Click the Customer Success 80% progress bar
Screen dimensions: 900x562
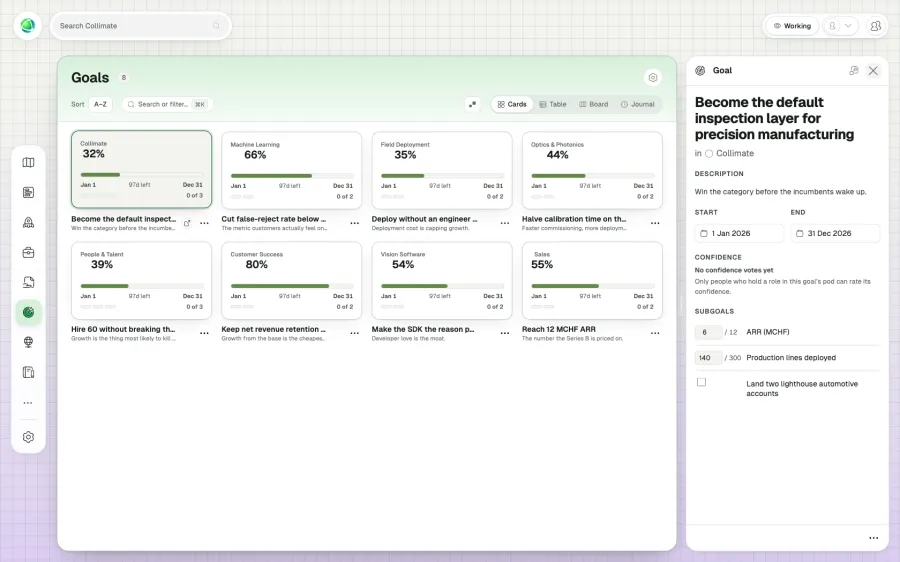pyautogui.click(x=292, y=286)
